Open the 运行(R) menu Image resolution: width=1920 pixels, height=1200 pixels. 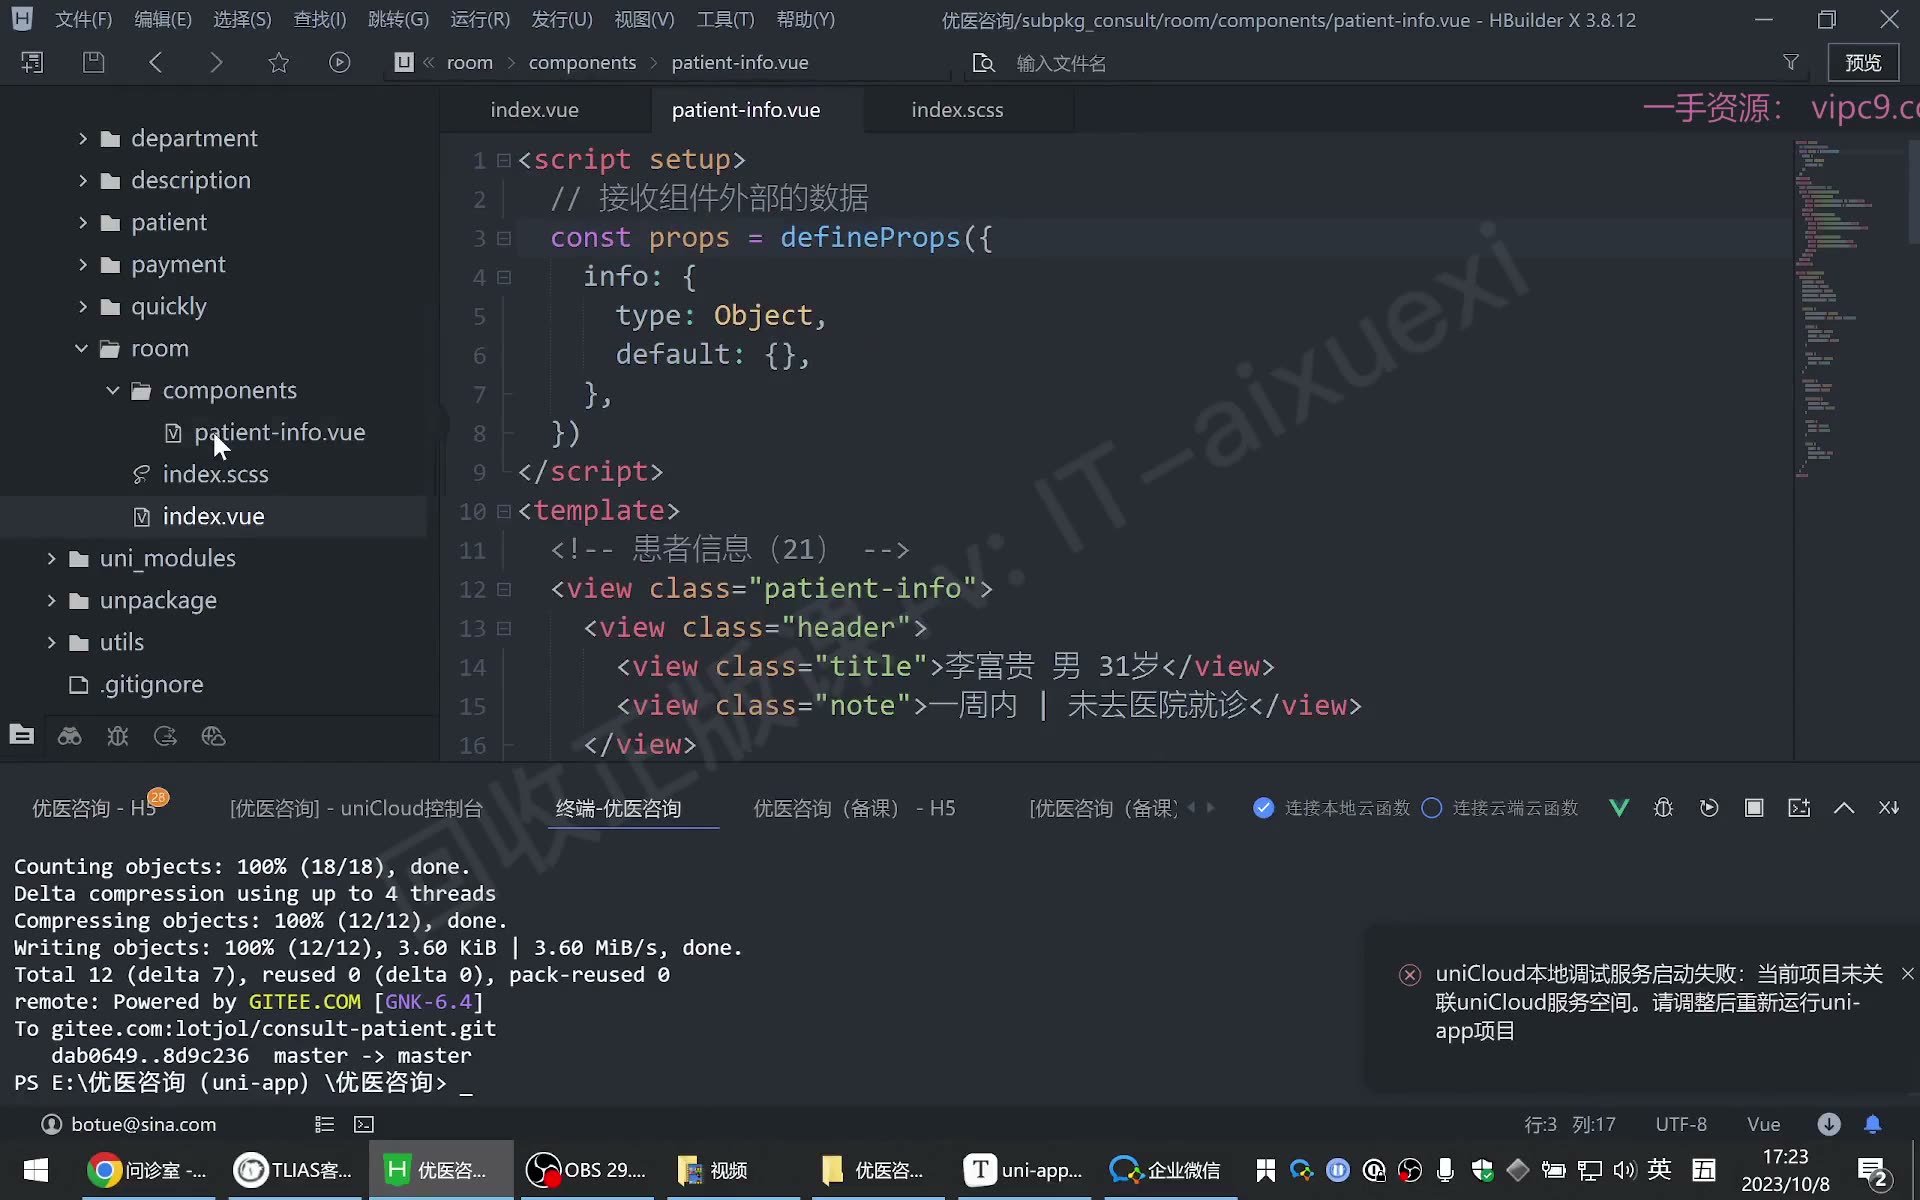point(480,19)
